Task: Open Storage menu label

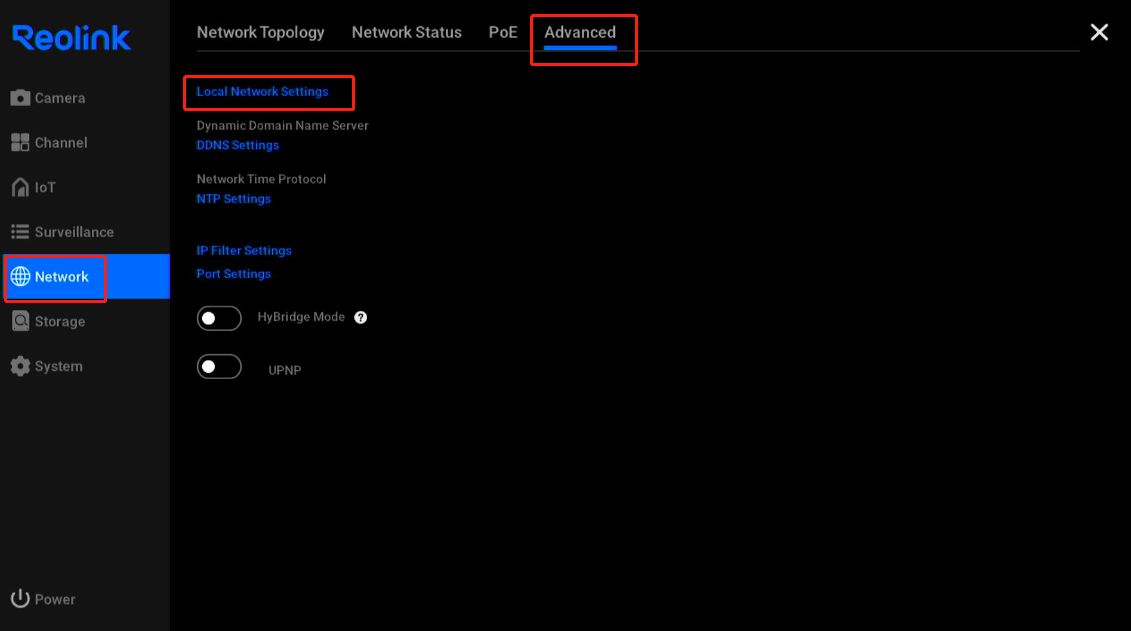Action: [x=60, y=322]
